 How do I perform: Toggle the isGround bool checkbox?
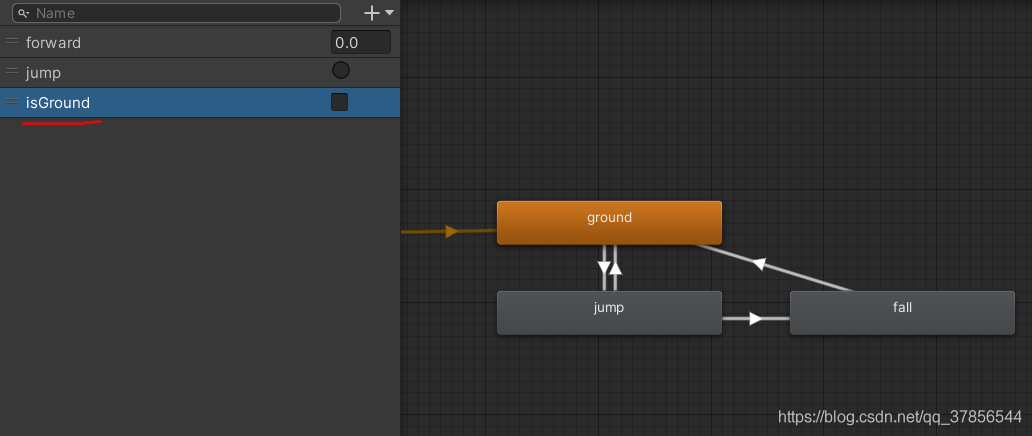click(x=340, y=102)
